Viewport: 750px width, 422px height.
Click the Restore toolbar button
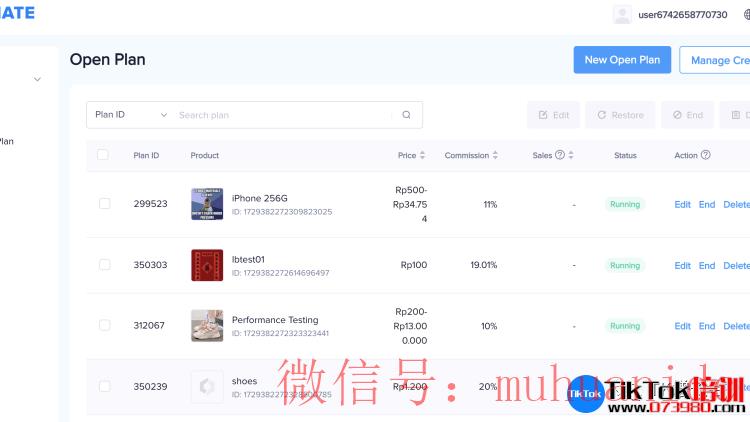[x=620, y=115]
